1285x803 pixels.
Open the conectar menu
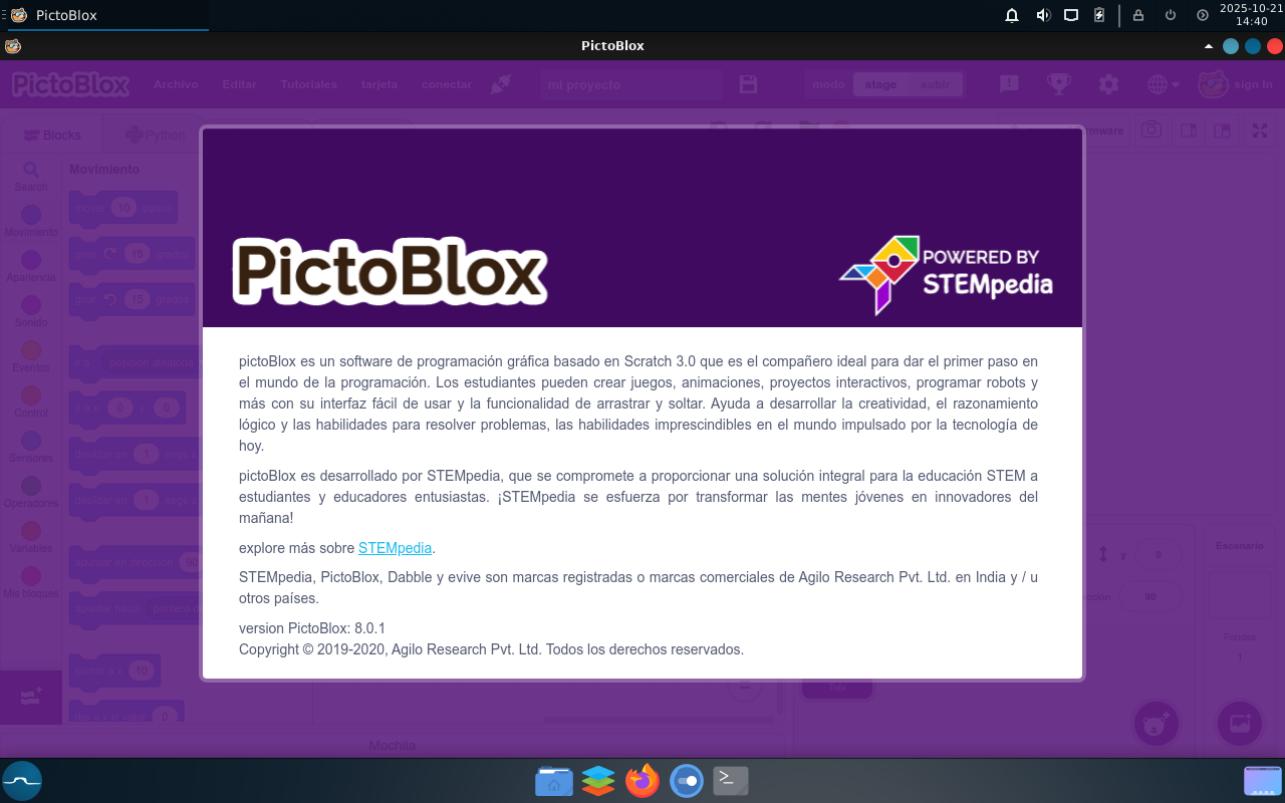coord(446,85)
